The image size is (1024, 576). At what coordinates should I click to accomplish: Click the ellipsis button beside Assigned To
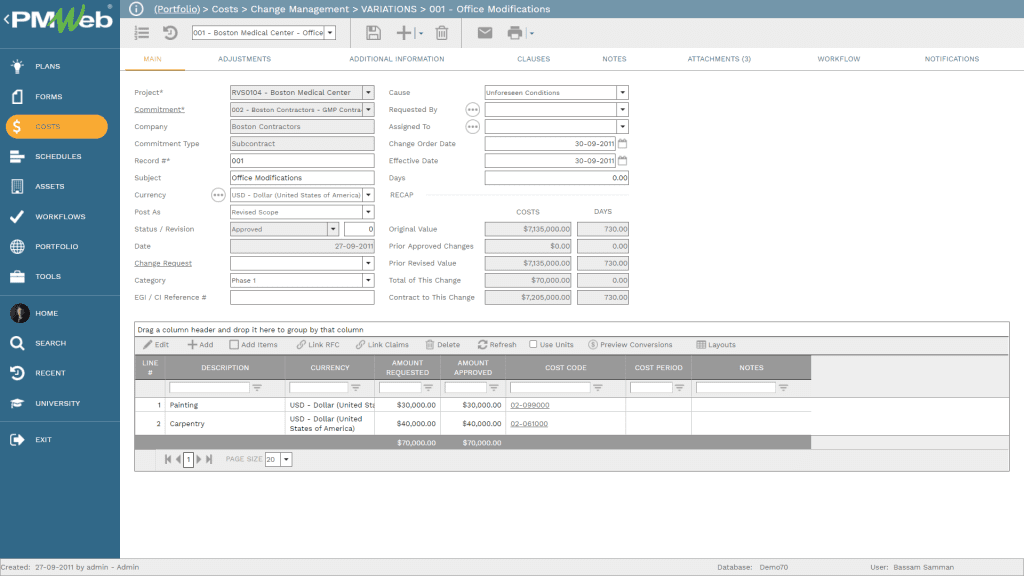473,127
